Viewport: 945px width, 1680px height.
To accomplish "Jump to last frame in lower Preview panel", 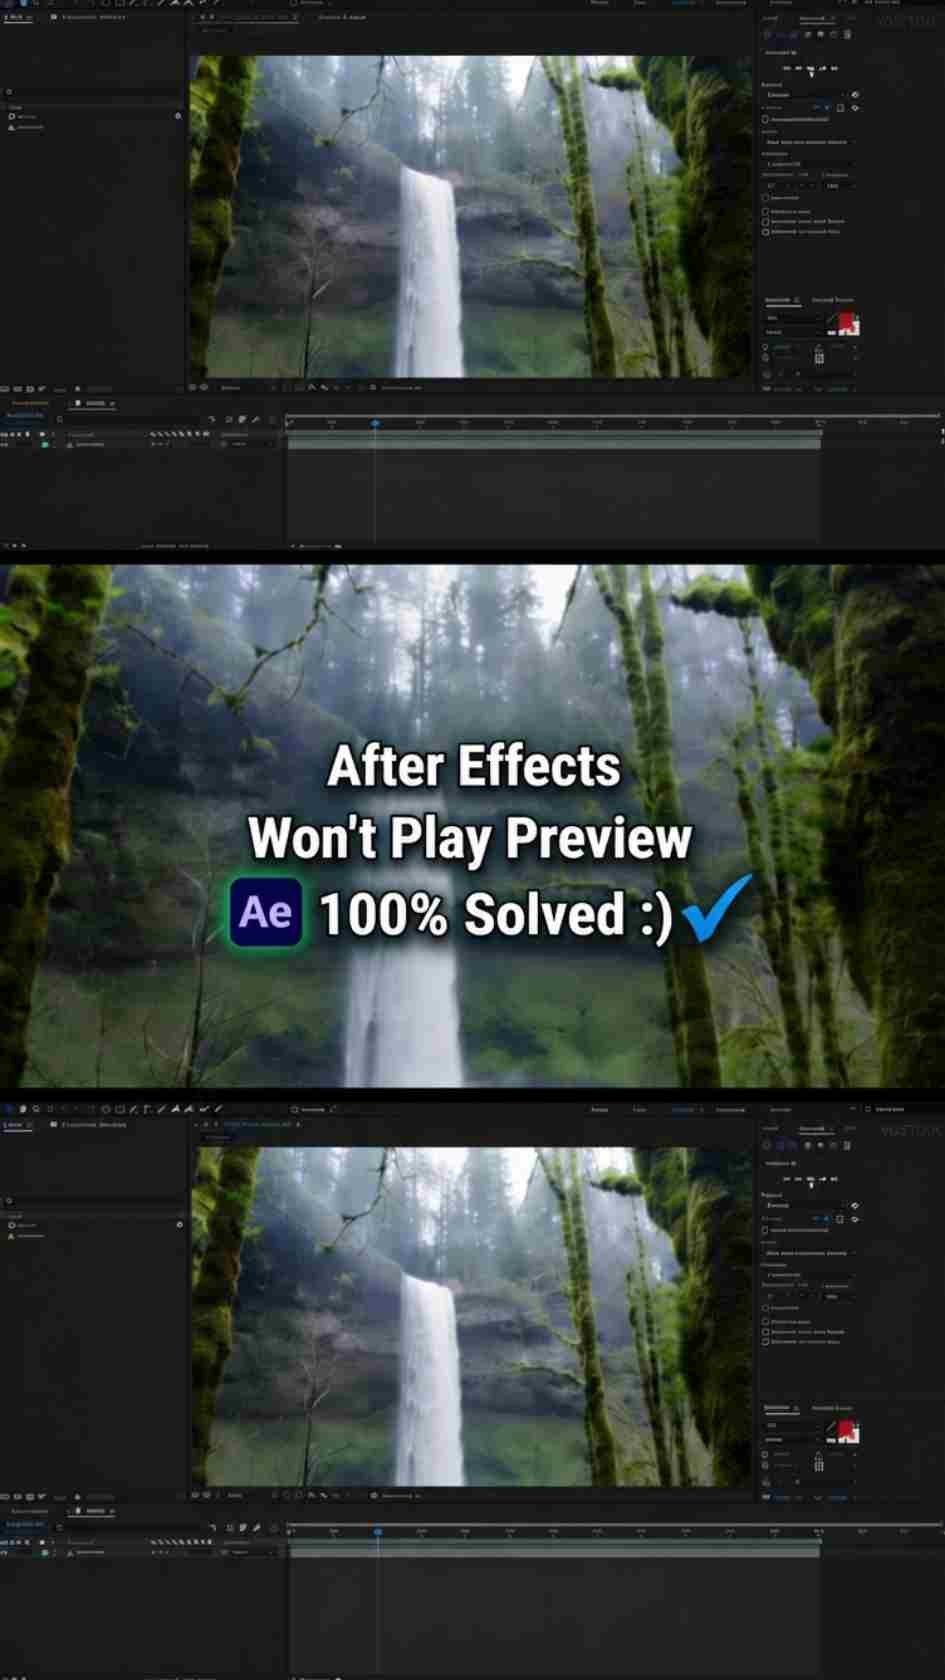I will coord(834,1179).
